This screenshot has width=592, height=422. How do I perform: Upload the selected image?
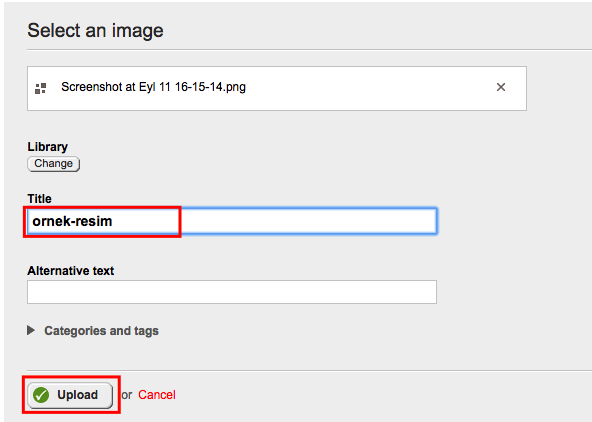(x=70, y=395)
